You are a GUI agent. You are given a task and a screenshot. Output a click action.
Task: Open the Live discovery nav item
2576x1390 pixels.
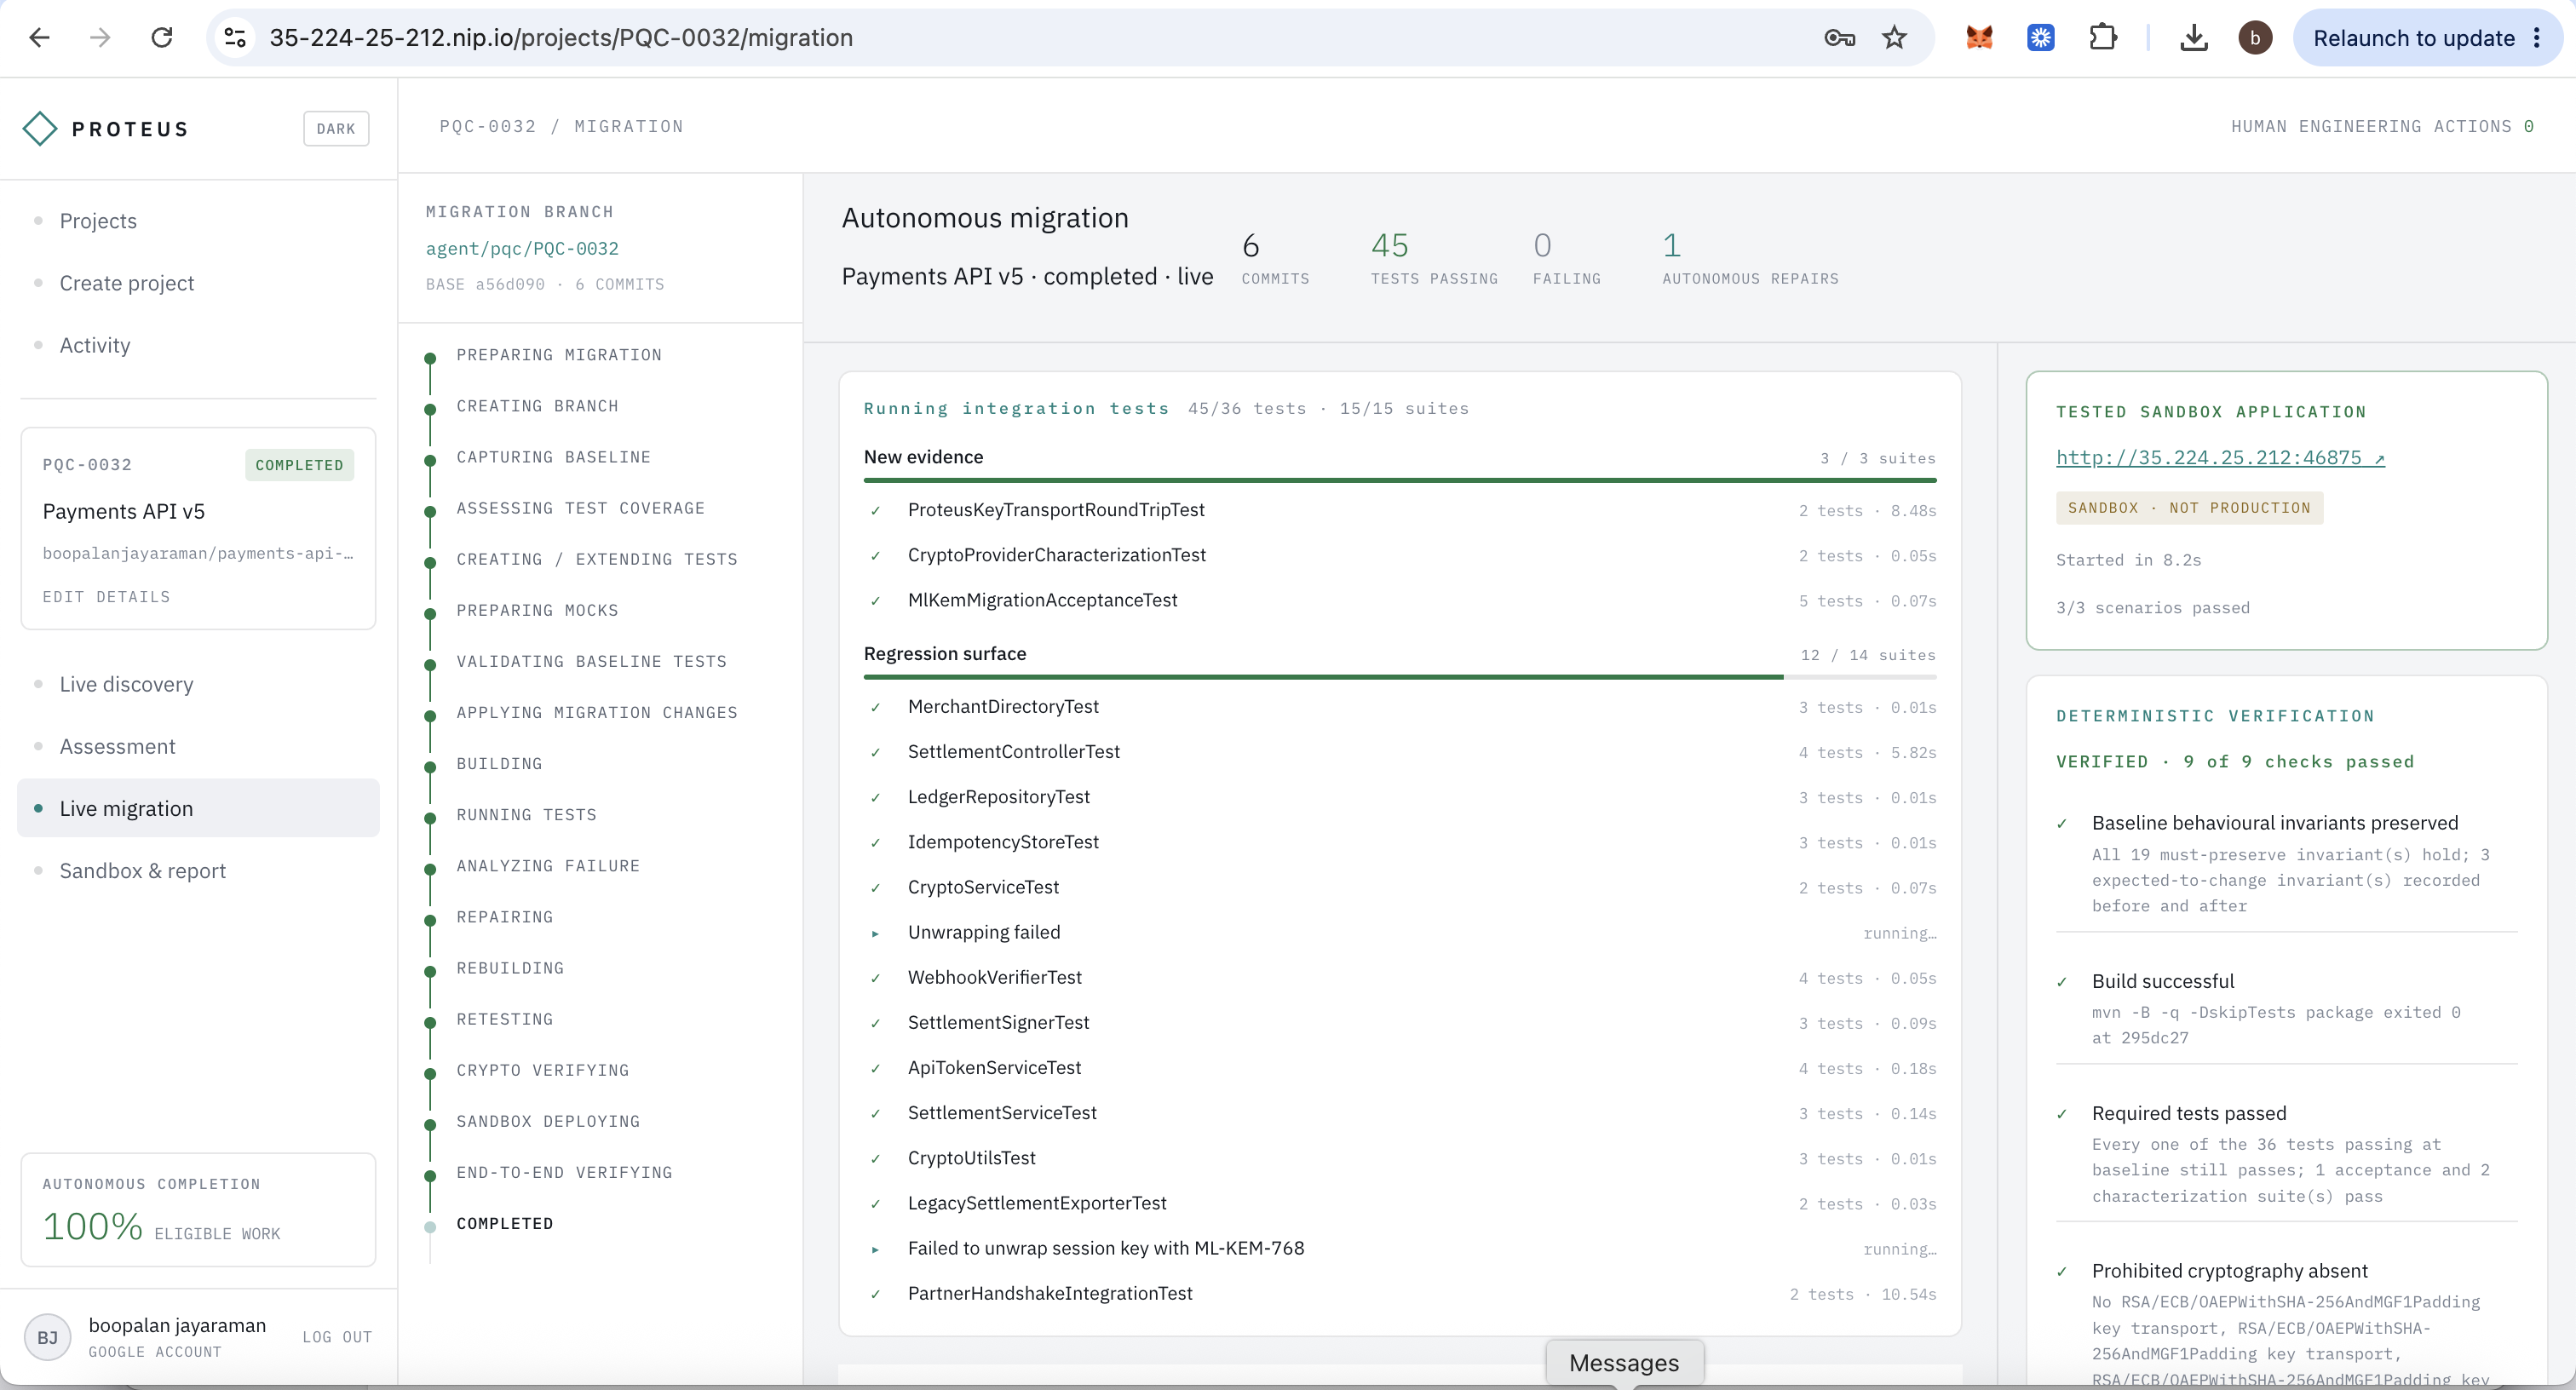(127, 684)
